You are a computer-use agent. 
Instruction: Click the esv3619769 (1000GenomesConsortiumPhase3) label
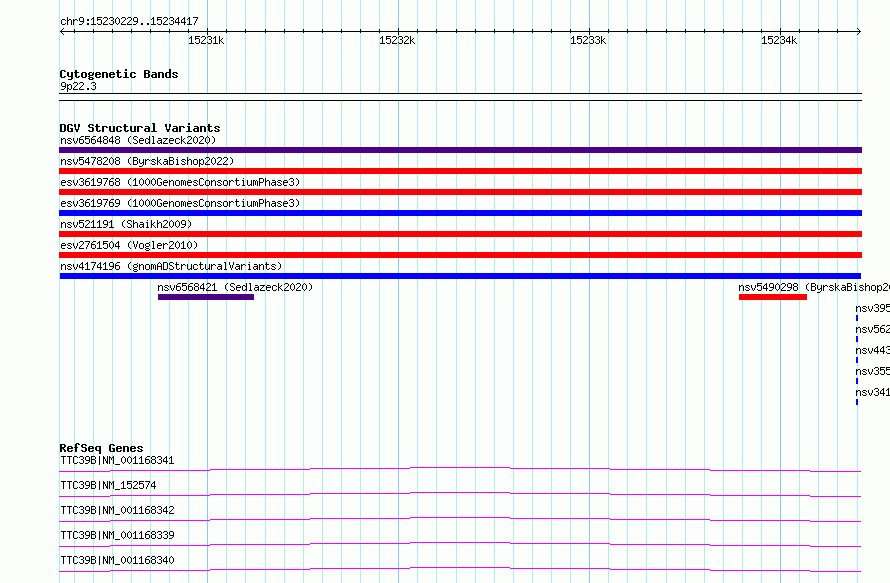pyautogui.click(x=180, y=203)
